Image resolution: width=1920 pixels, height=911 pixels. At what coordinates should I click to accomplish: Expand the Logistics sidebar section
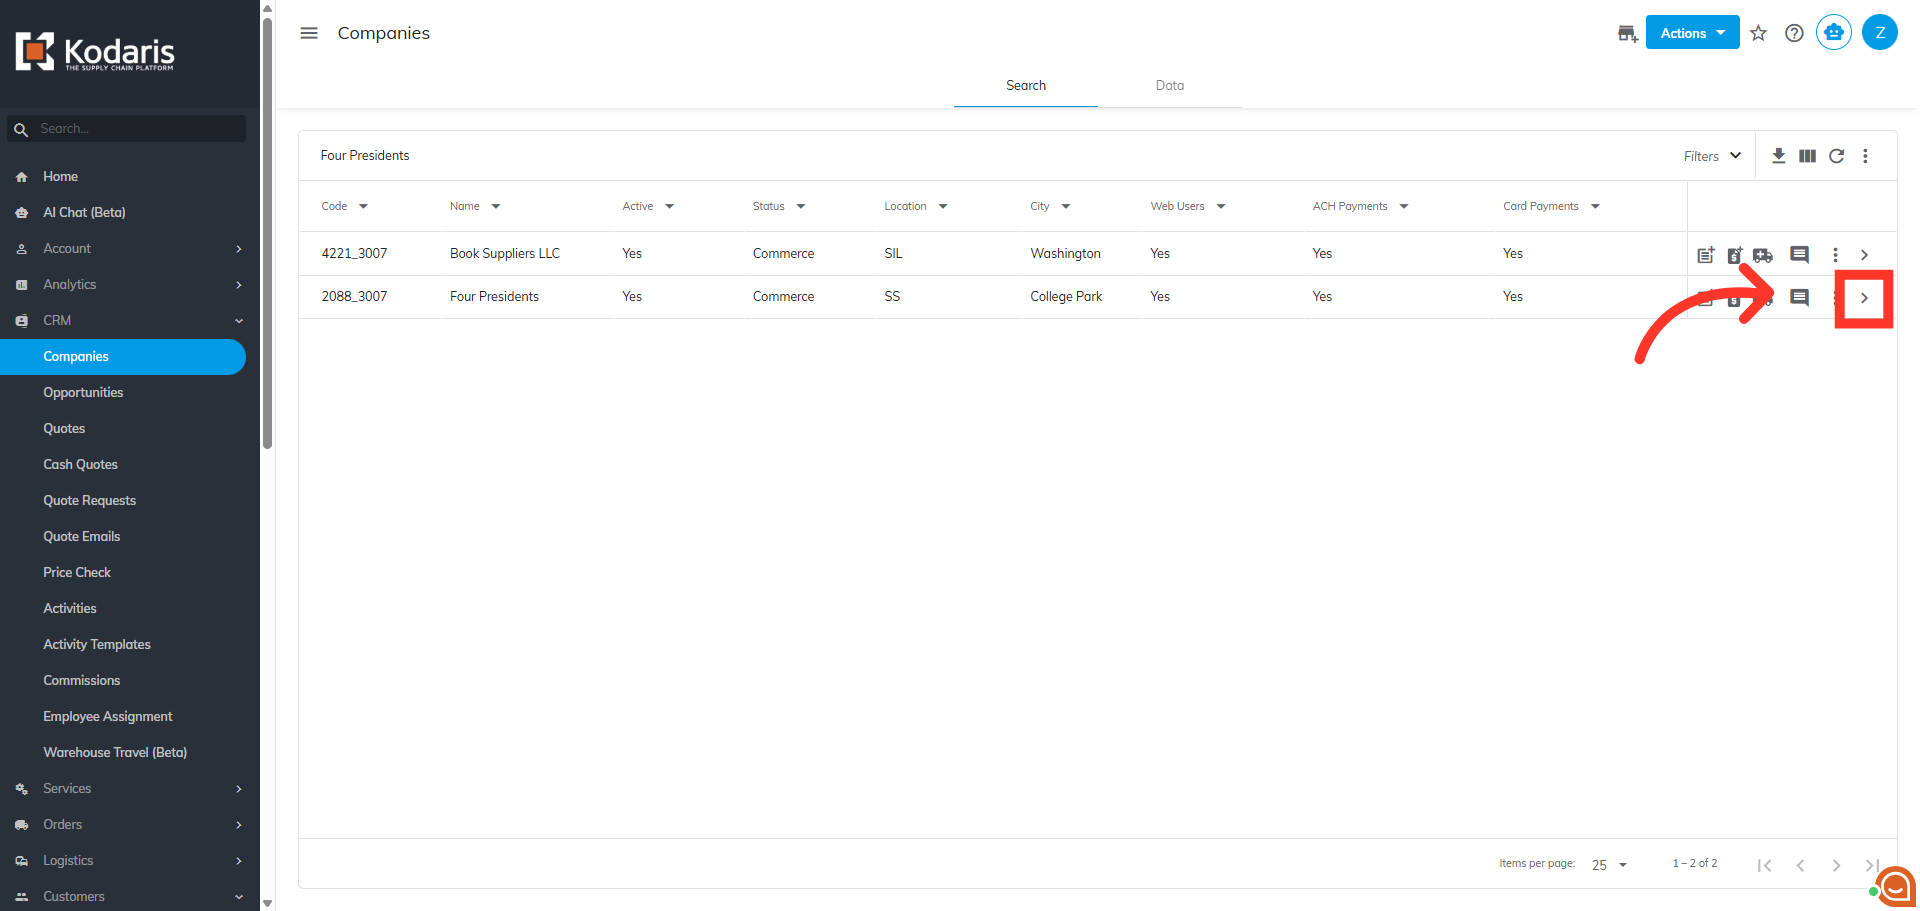[x=129, y=861]
